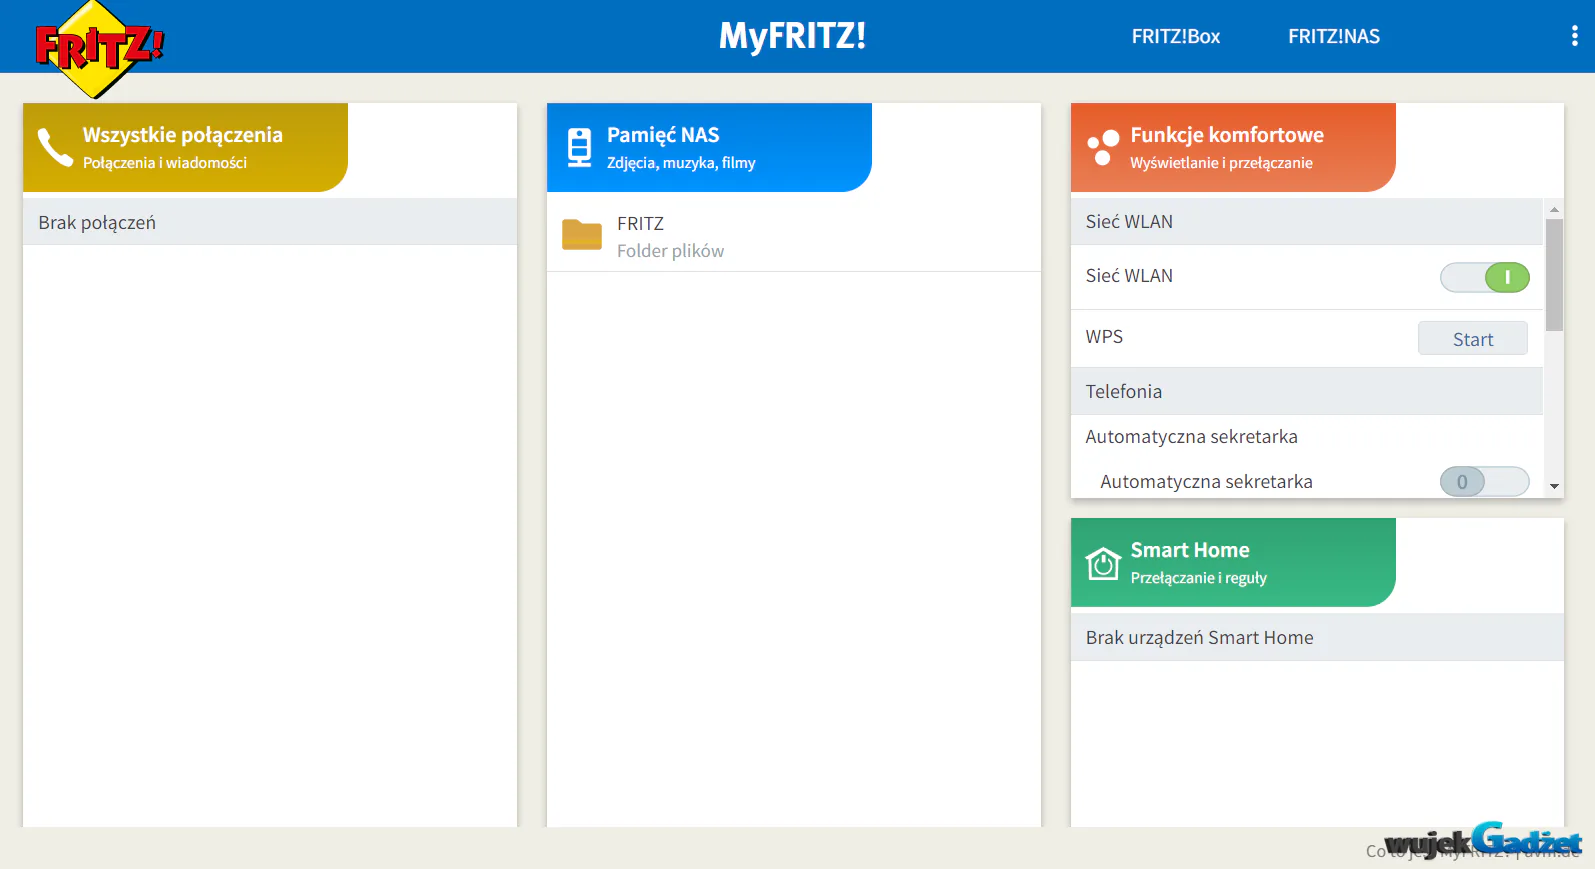Click the Smart Home house icon

coord(1103,563)
